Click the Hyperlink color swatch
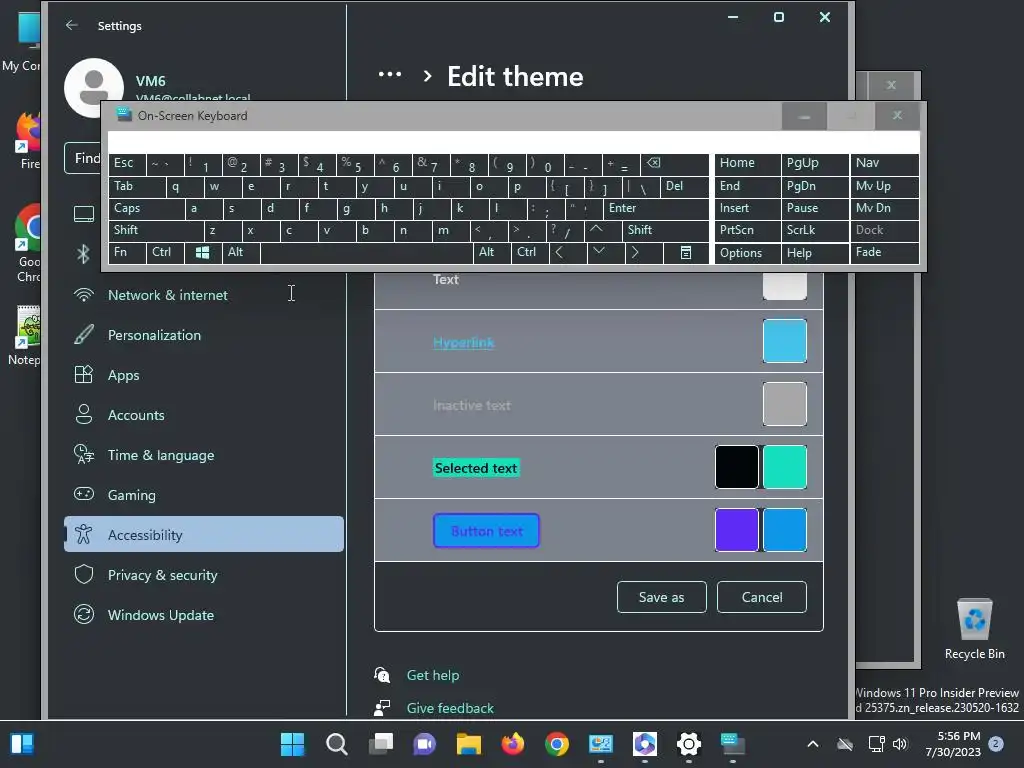The height and width of the screenshot is (768, 1024). pyautogui.click(x=784, y=340)
